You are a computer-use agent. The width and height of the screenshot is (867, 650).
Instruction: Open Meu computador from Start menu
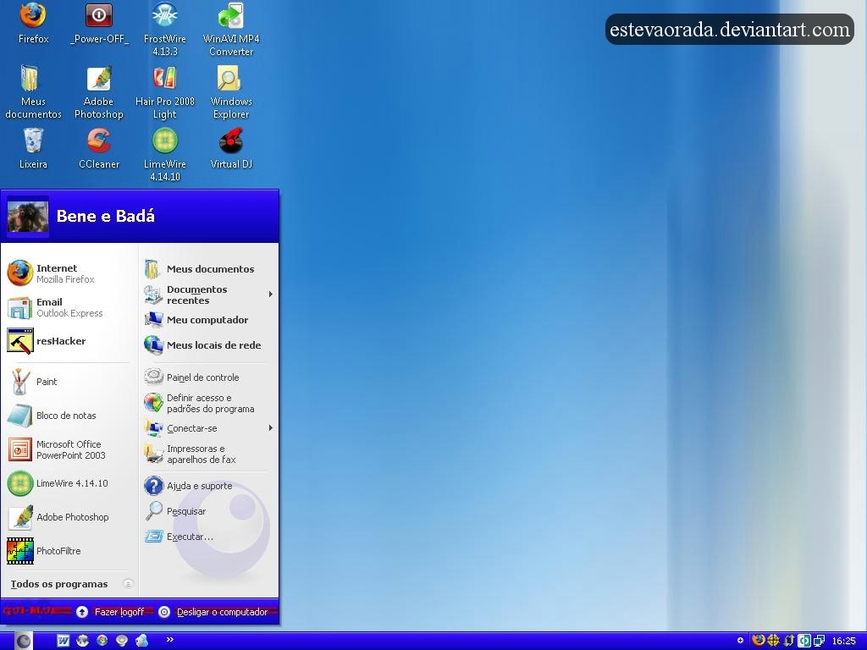[x=209, y=319]
